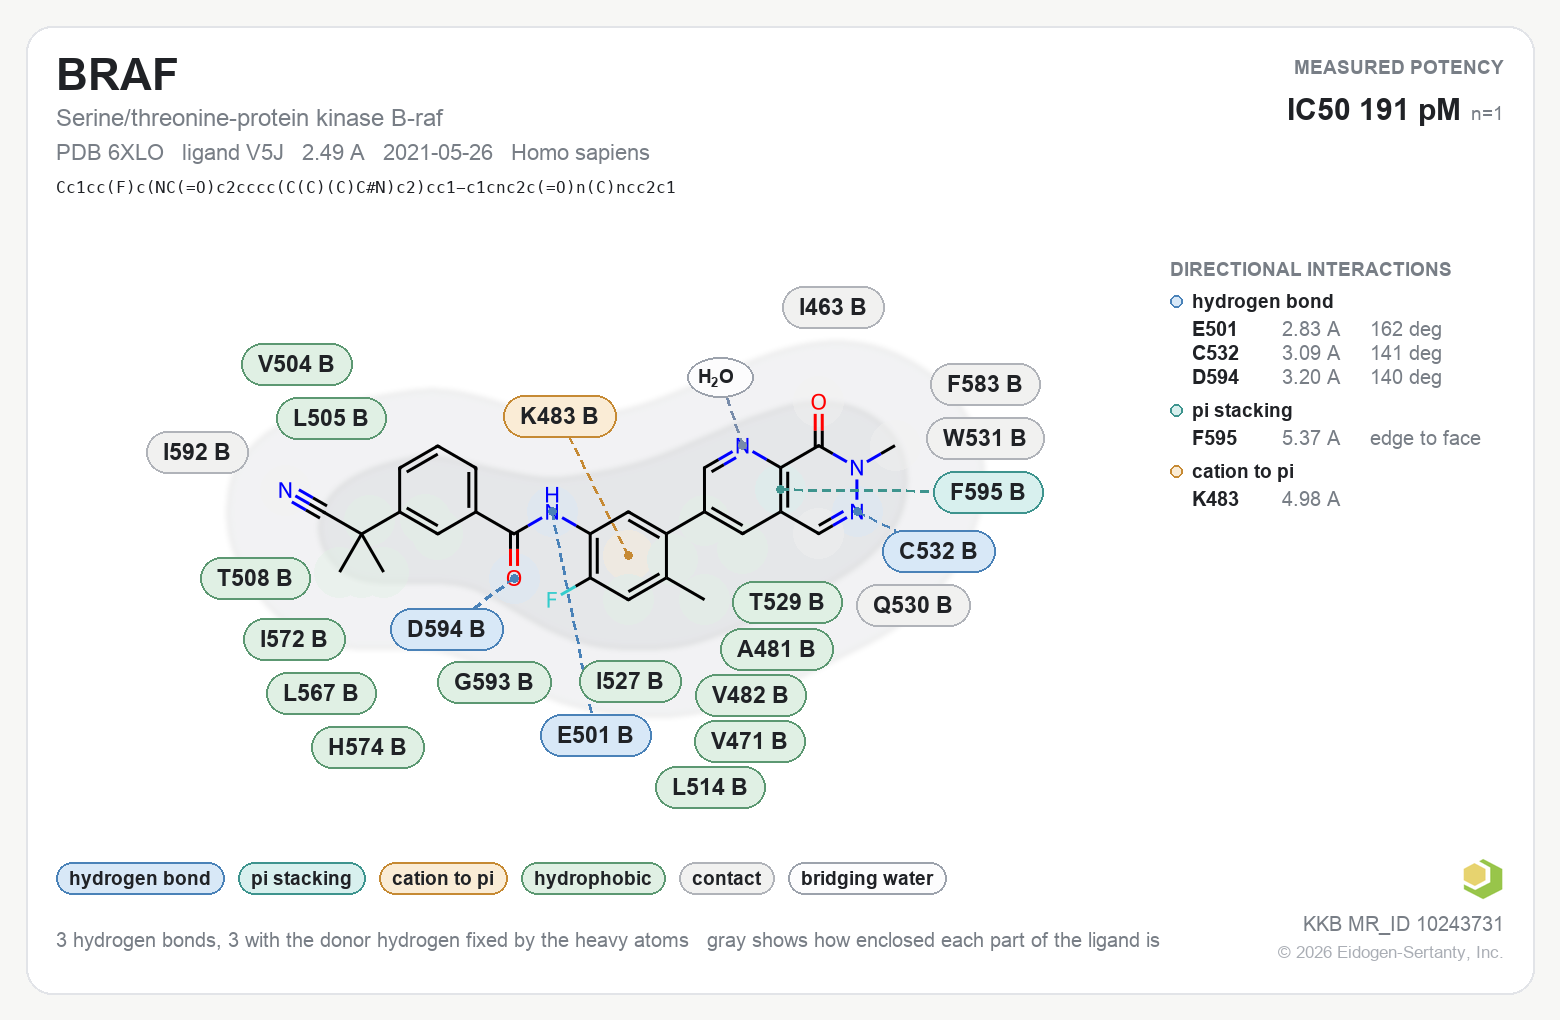The image size is (1560, 1020).
Task: Select the C532 B residue label
Action: (938, 551)
